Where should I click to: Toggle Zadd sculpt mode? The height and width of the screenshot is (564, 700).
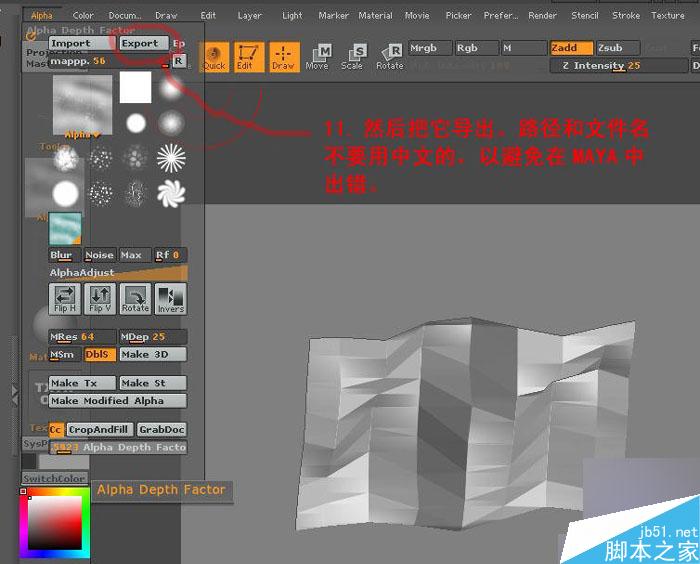[572, 48]
